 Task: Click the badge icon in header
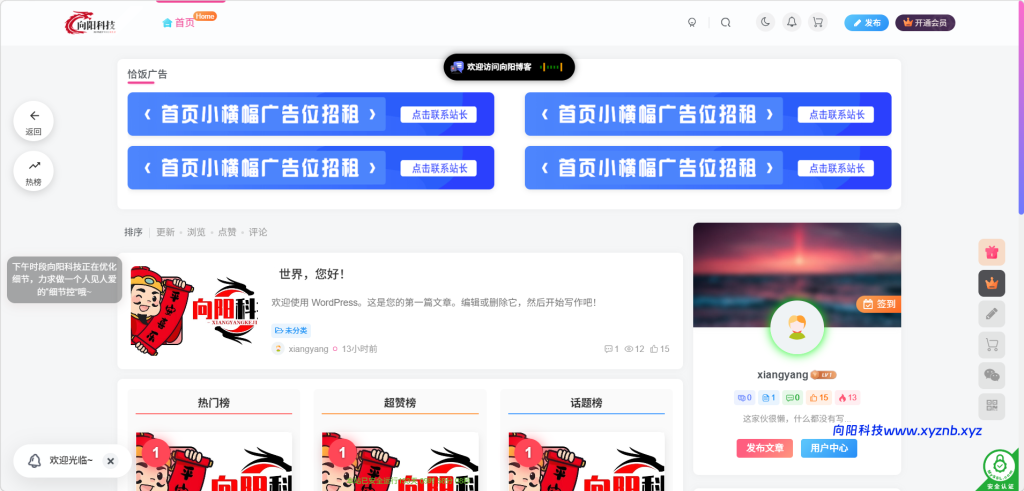[x=692, y=22]
